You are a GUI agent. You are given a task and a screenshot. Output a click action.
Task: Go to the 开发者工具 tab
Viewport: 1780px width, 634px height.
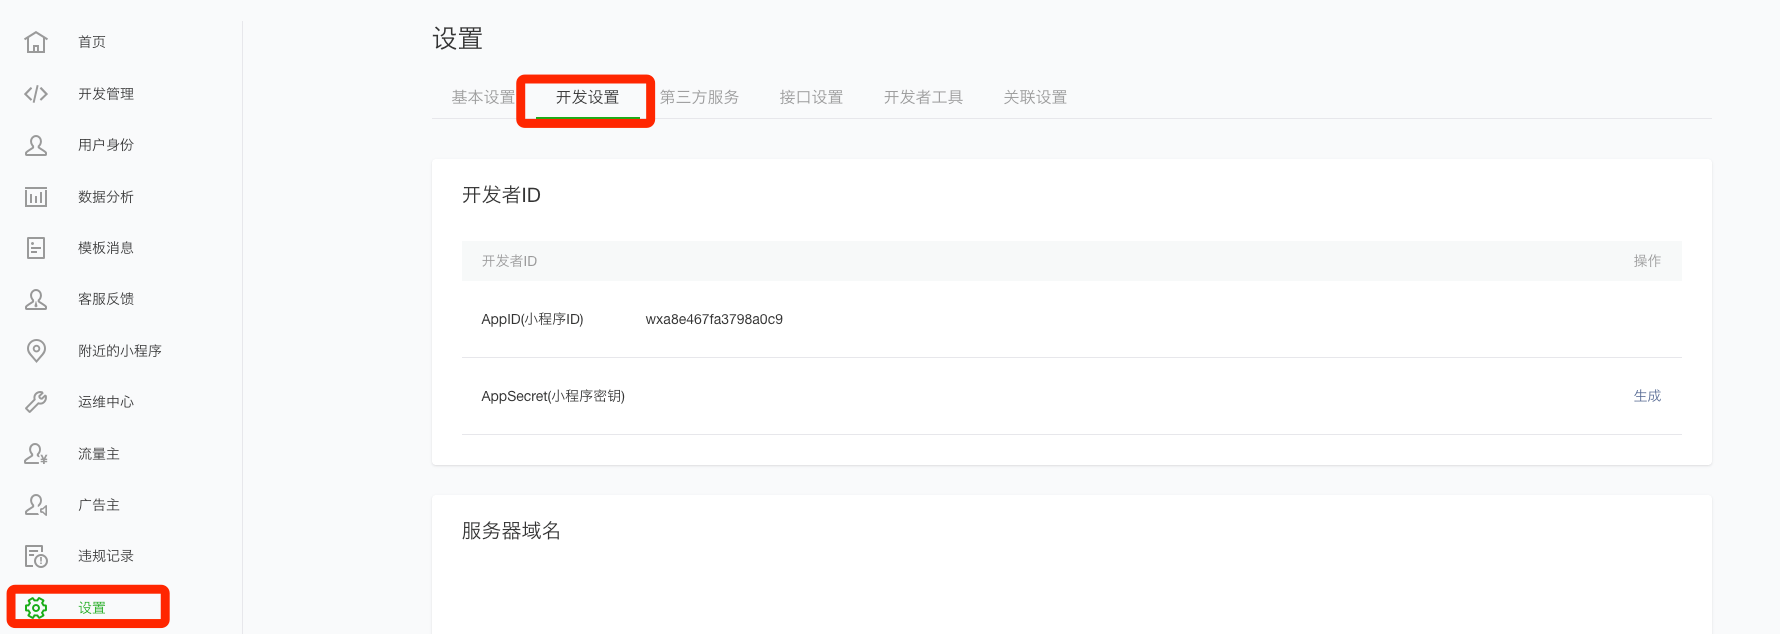[923, 97]
